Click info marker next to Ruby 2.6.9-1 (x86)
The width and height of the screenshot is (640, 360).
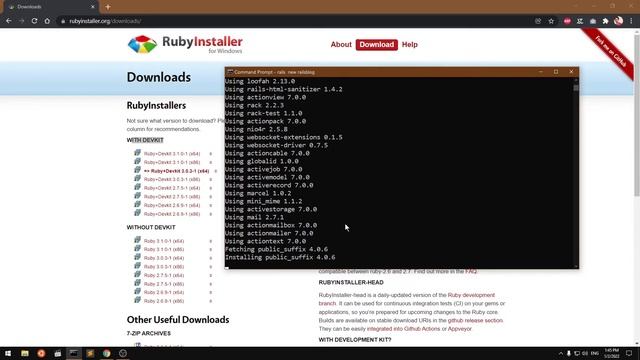pyautogui.click(x=211, y=301)
